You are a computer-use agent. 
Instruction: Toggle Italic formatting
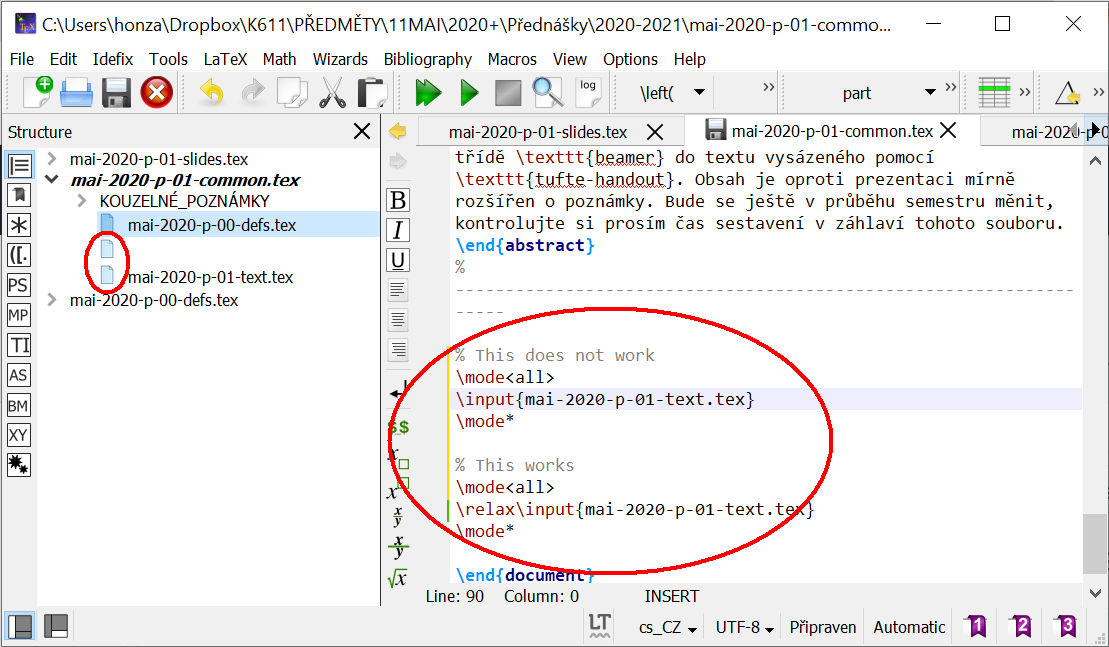[397, 231]
